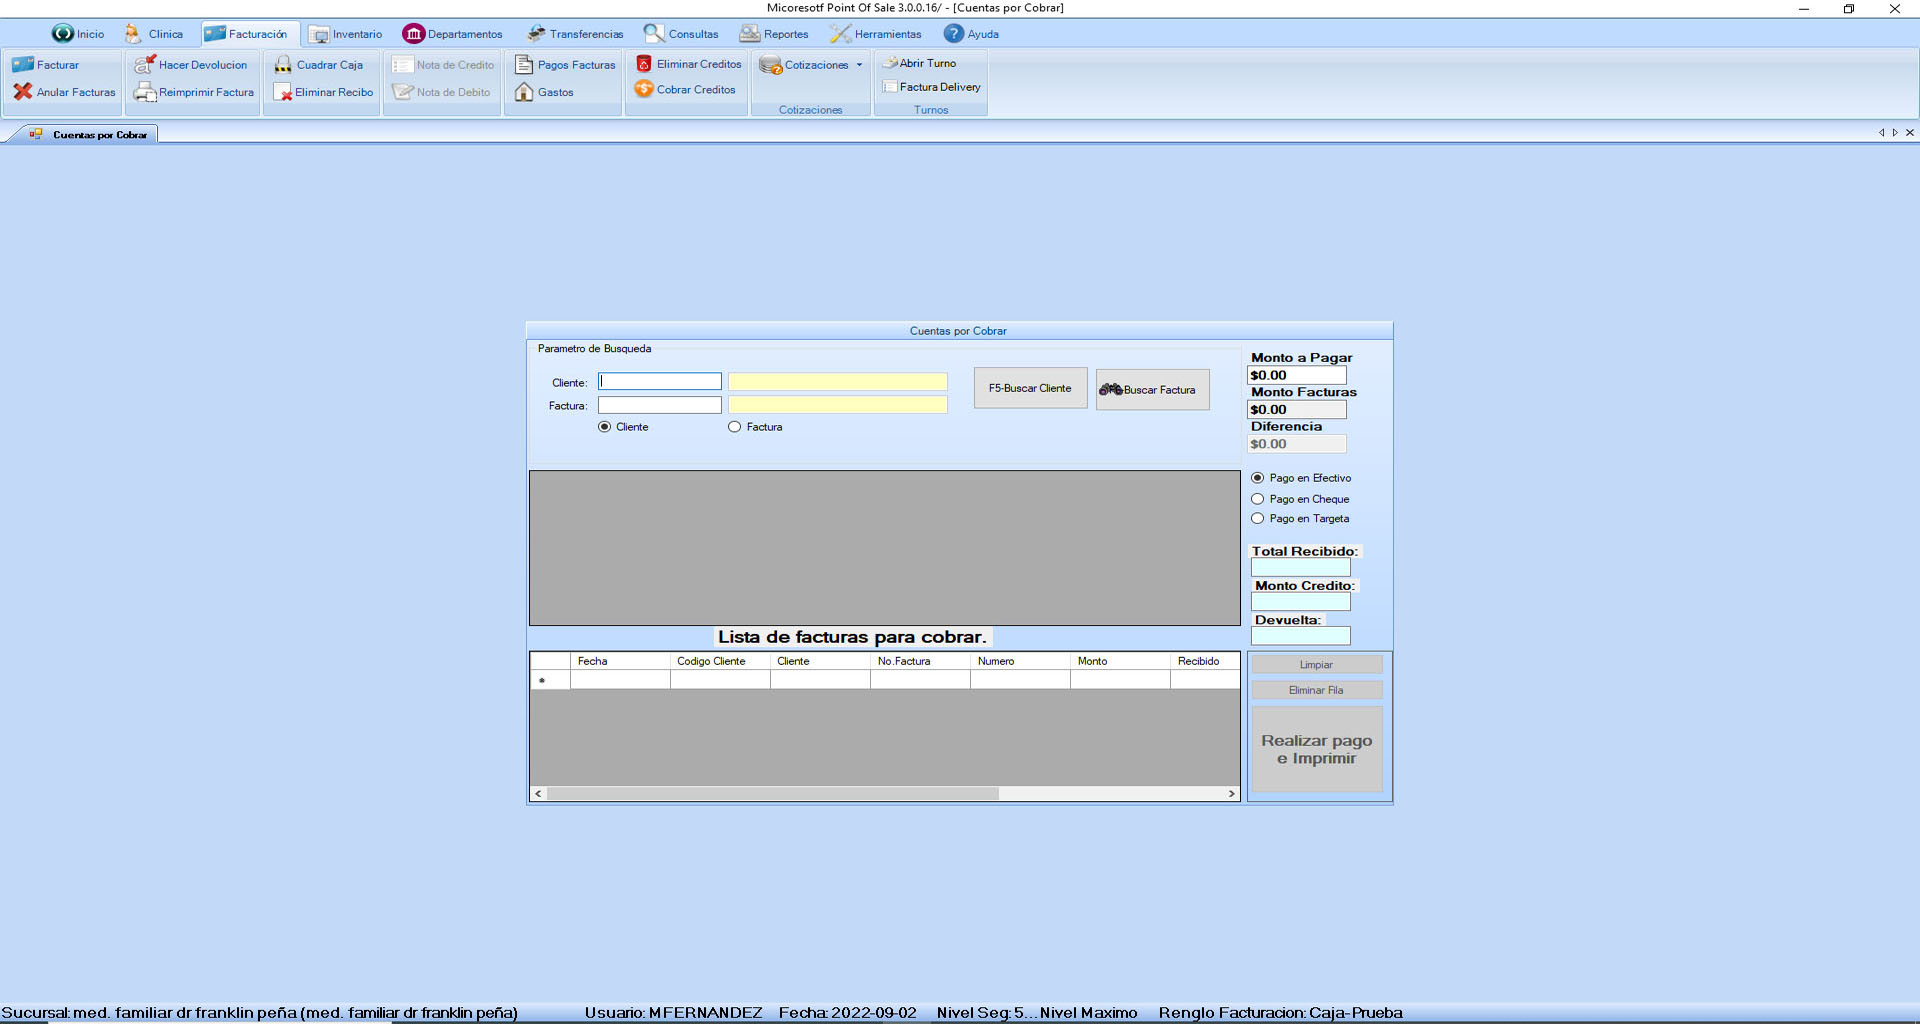
Task: Click the Ayuda help icon
Action: point(953,34)
